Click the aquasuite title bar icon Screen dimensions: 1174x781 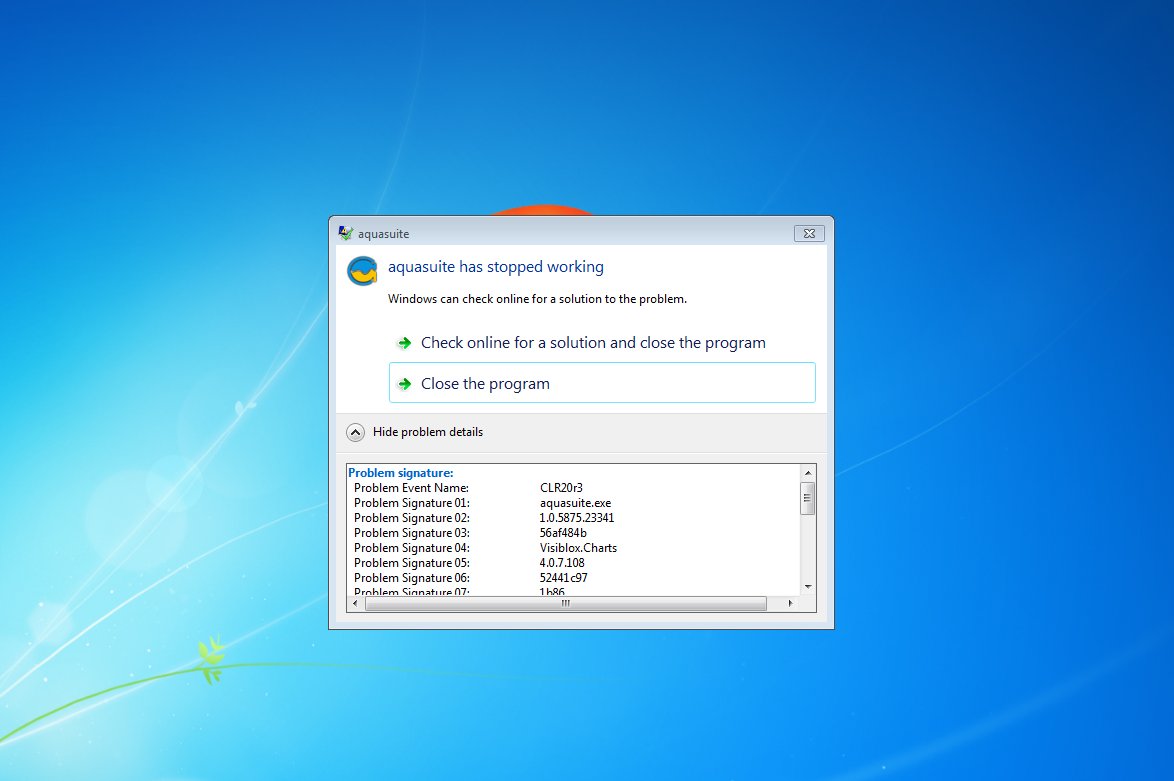(345, 234)
